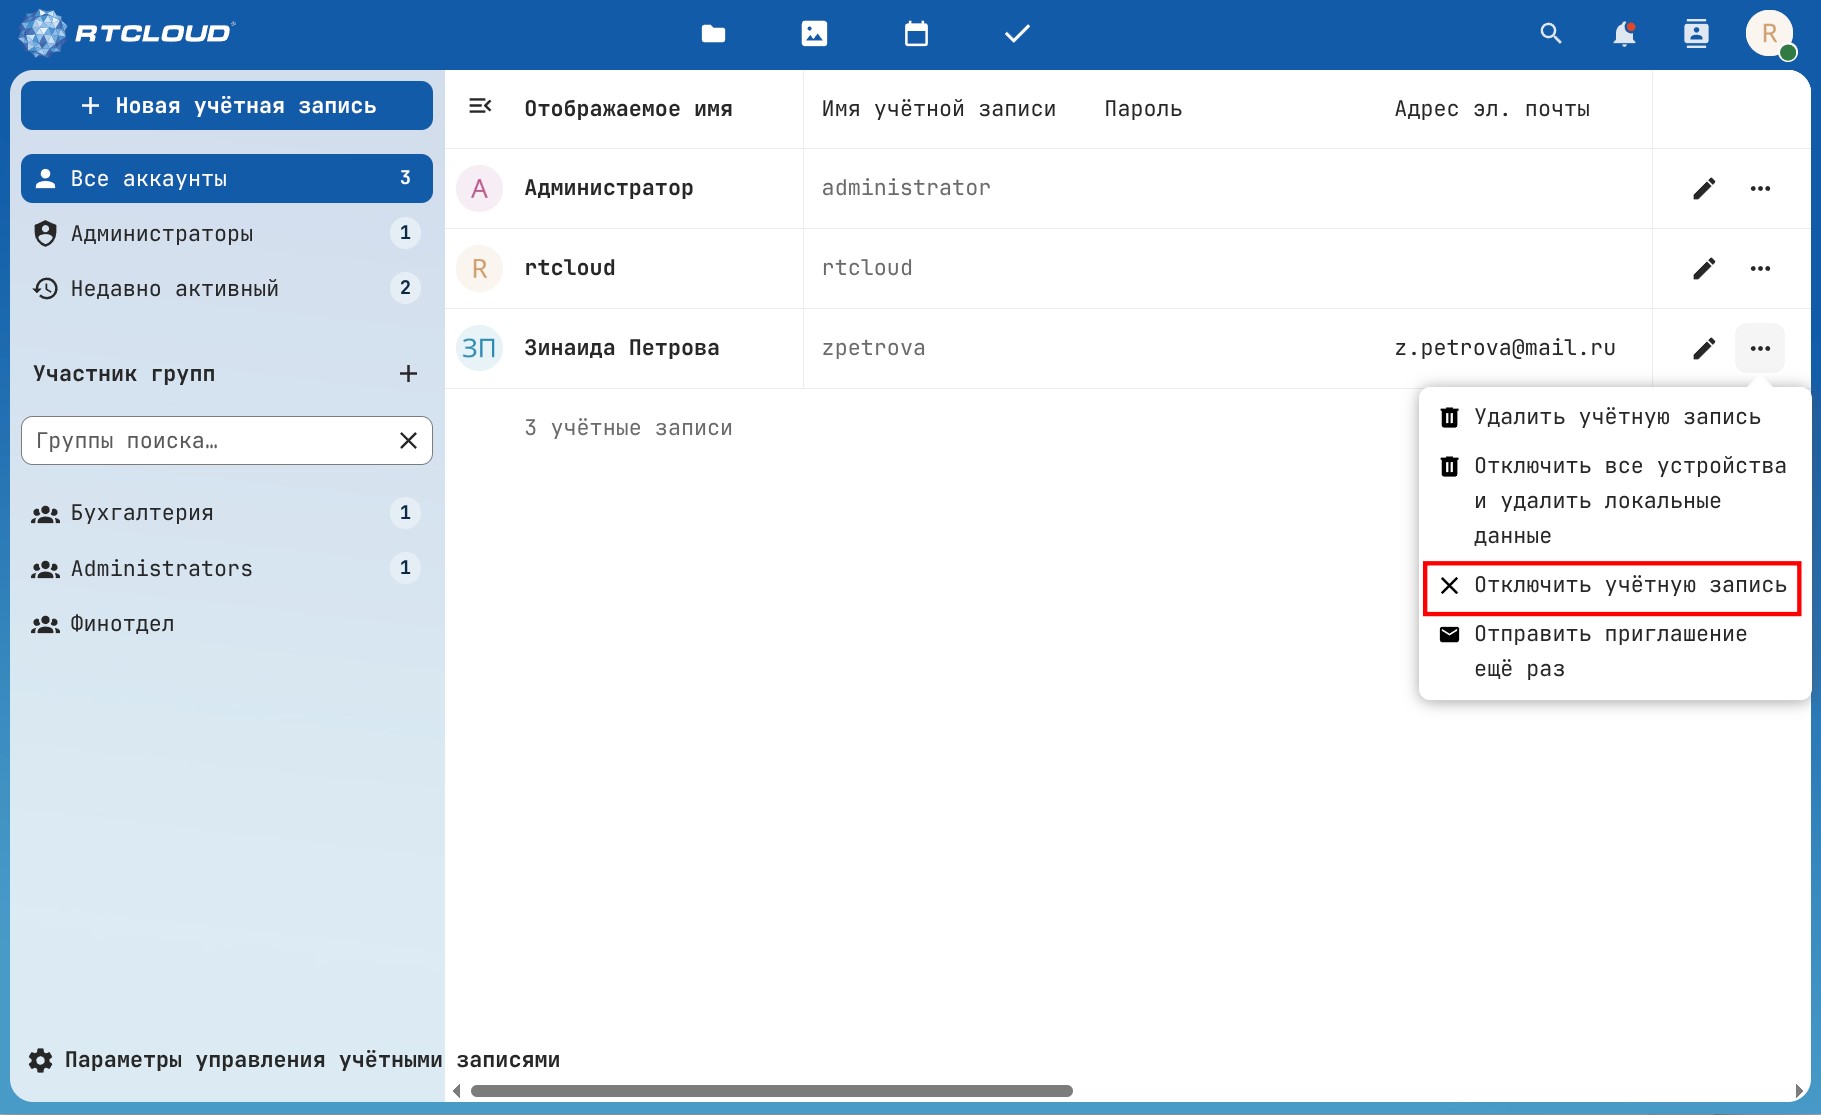
Task: Collapse the navigation sidebar toggle
Action: pyautogui.click(x=480, y=106)
